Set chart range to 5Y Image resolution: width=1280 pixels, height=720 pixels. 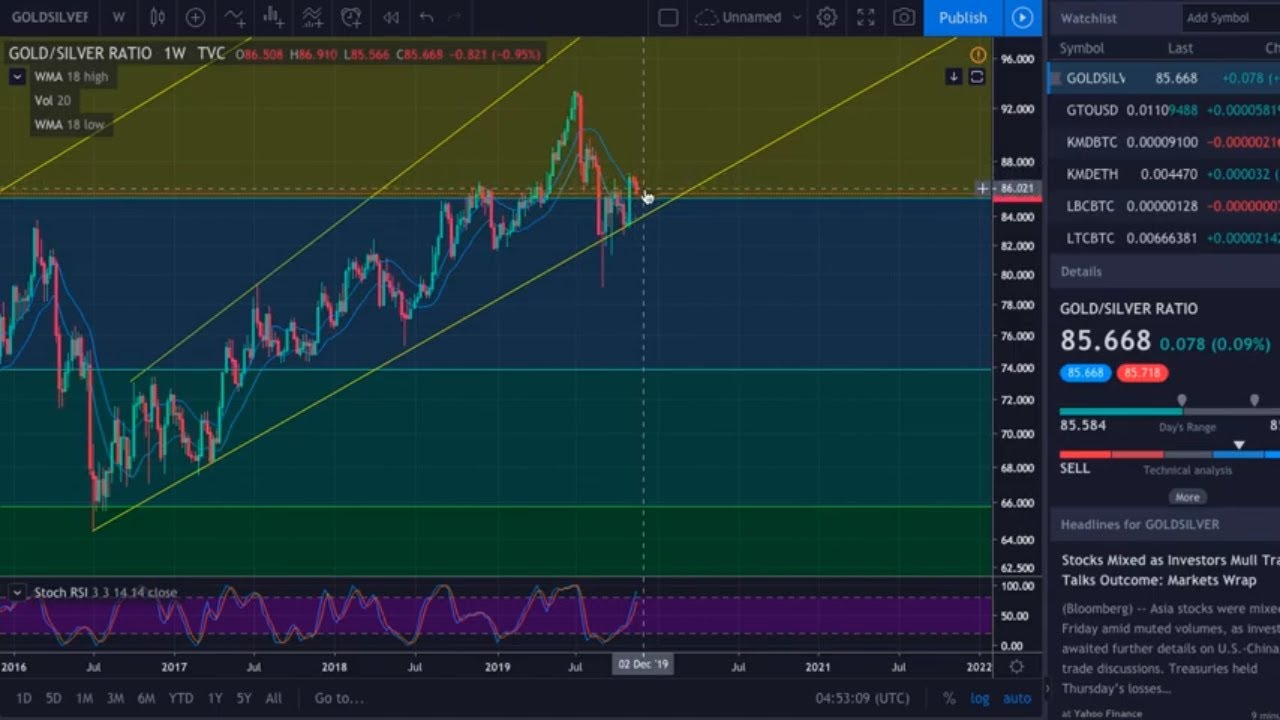244,698
